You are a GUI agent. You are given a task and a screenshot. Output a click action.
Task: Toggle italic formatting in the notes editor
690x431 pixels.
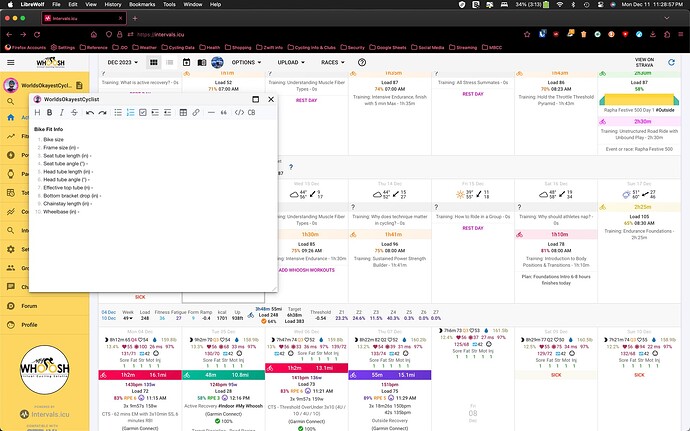pyautogui.click(x=62, y=113)
